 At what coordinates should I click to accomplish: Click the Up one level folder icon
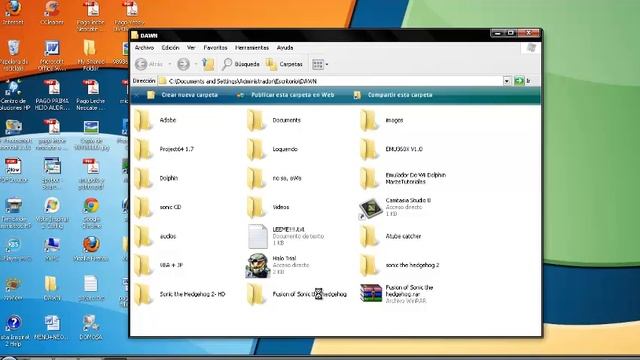pos(208,64)
